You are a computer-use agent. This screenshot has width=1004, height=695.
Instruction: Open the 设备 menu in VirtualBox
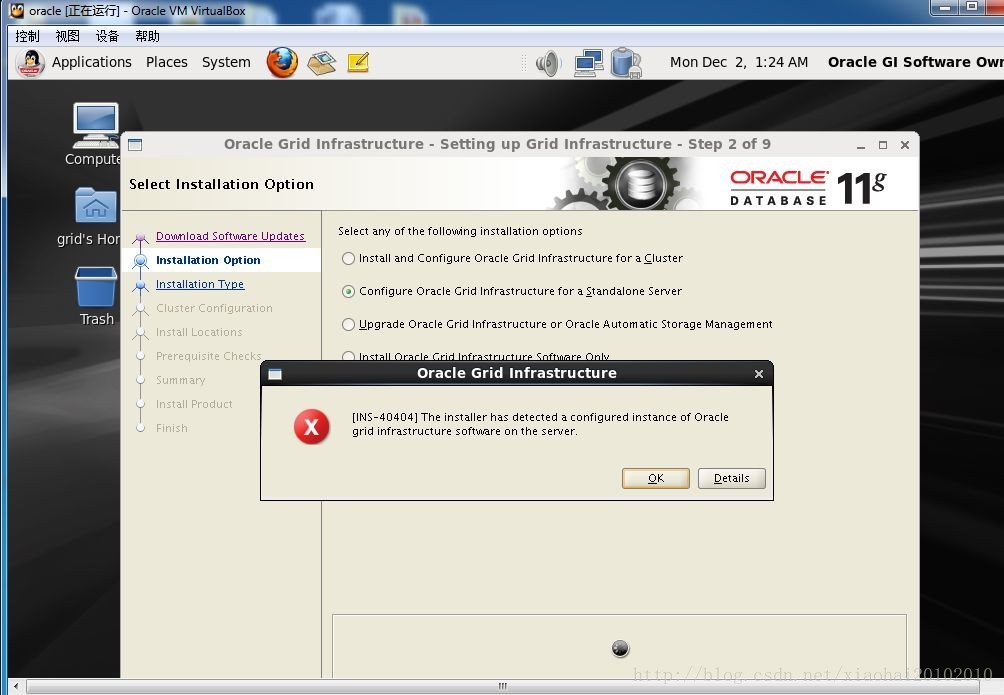click(107, 36)
